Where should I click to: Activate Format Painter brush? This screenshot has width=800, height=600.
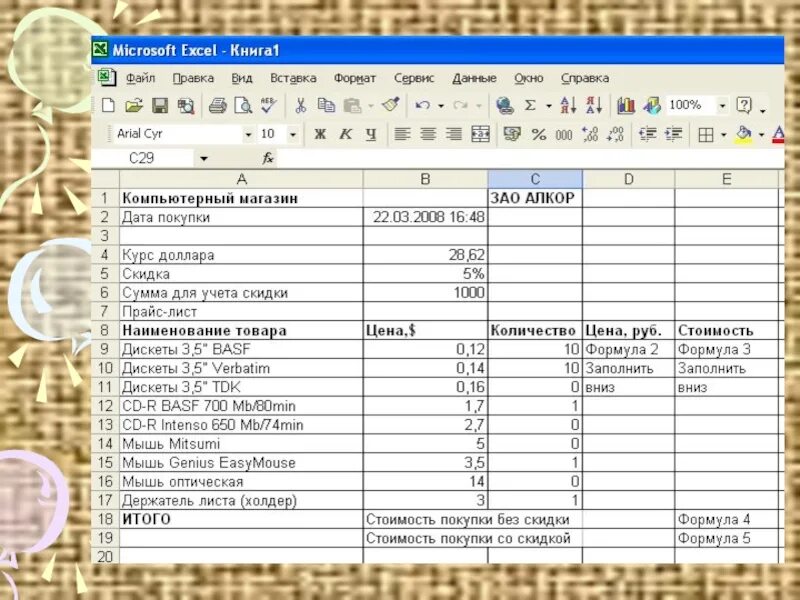tap(390, 105)
